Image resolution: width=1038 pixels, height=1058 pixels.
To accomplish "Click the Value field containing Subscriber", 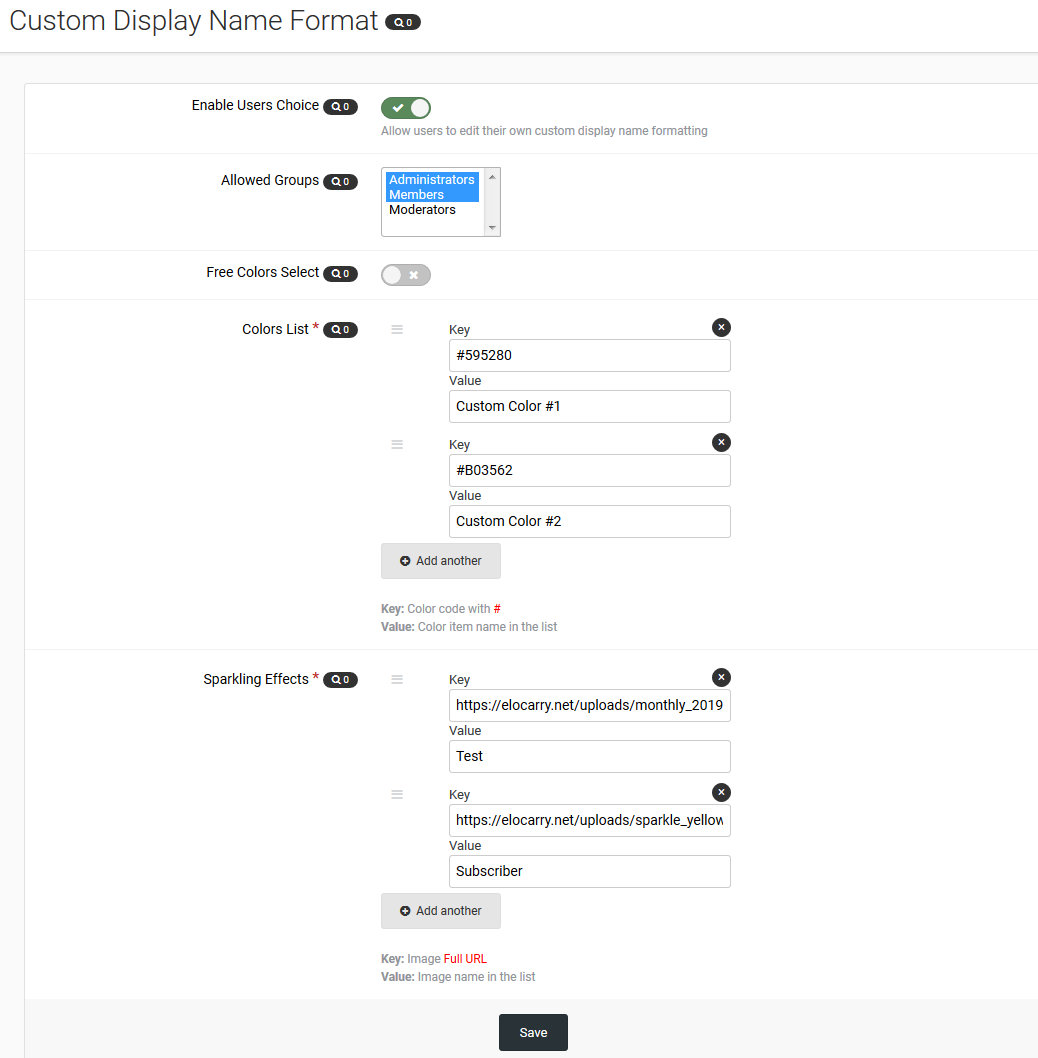I will tap(589, 871).
